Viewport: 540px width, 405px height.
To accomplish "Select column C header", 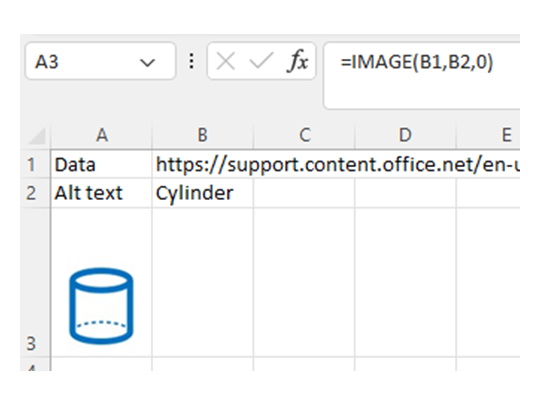I will pos(304,135).
